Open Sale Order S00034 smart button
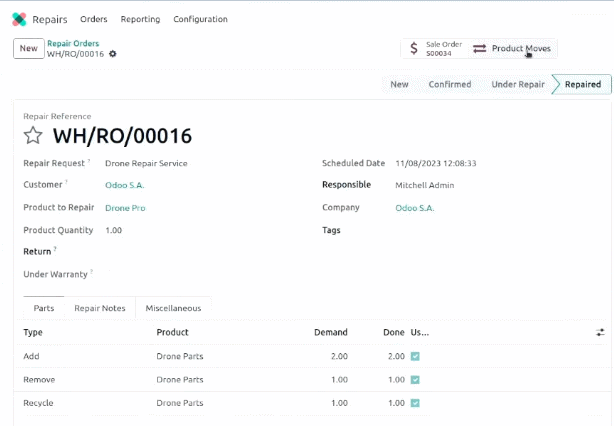614x426 pixels. pyautogui.click(x=437, y=49)
